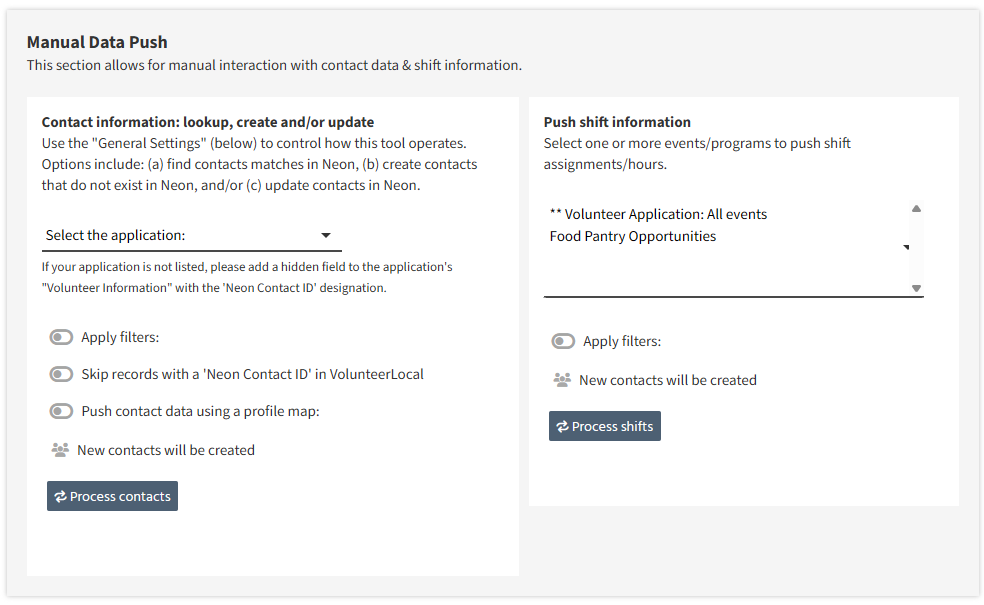The image size is (984, 605).
Task: Click the events list scrollbar track
Action: (916, 249)
